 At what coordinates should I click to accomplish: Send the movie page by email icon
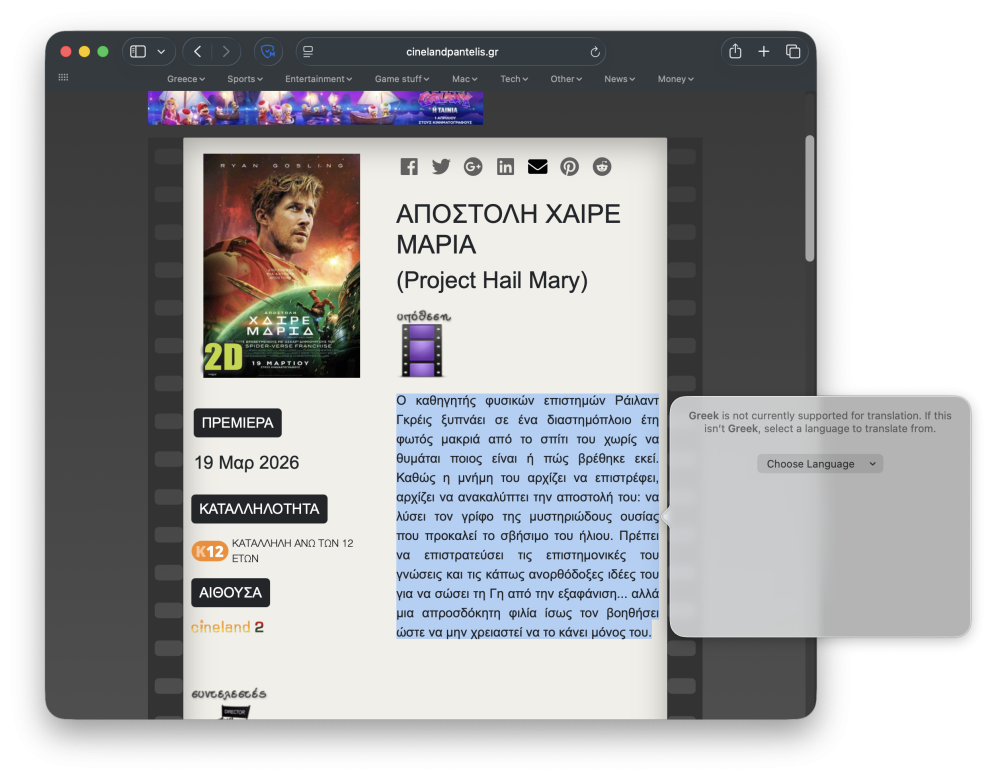click(x=537, y=167)
